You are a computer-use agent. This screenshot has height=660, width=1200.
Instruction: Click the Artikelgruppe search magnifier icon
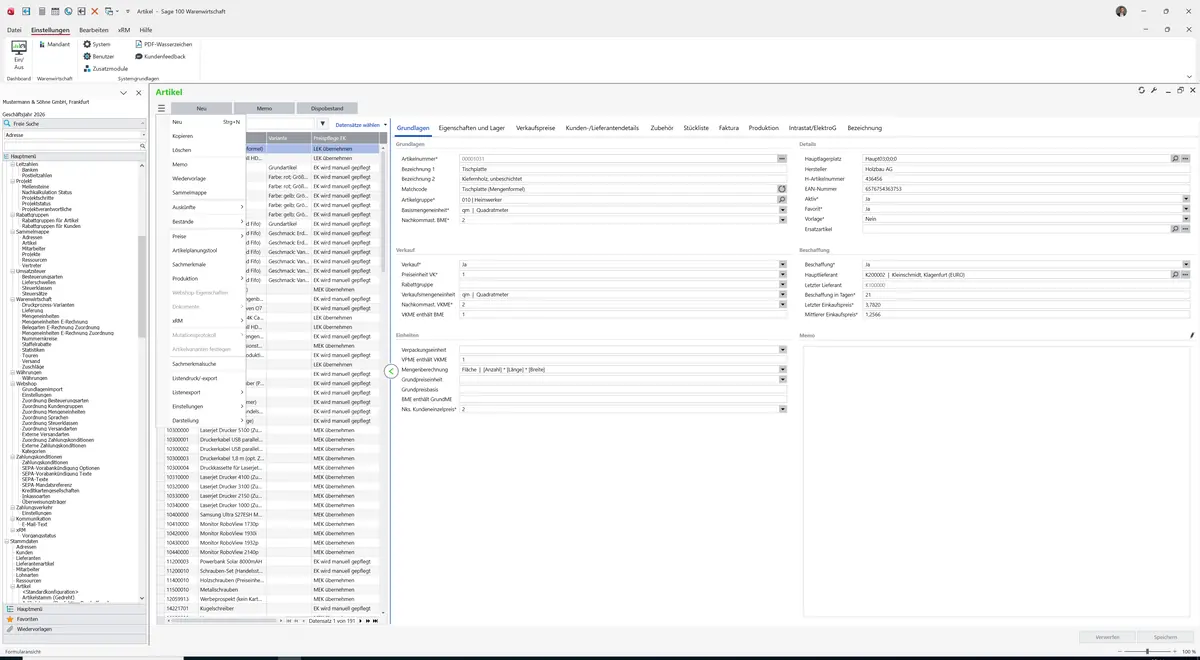[782, 199]
